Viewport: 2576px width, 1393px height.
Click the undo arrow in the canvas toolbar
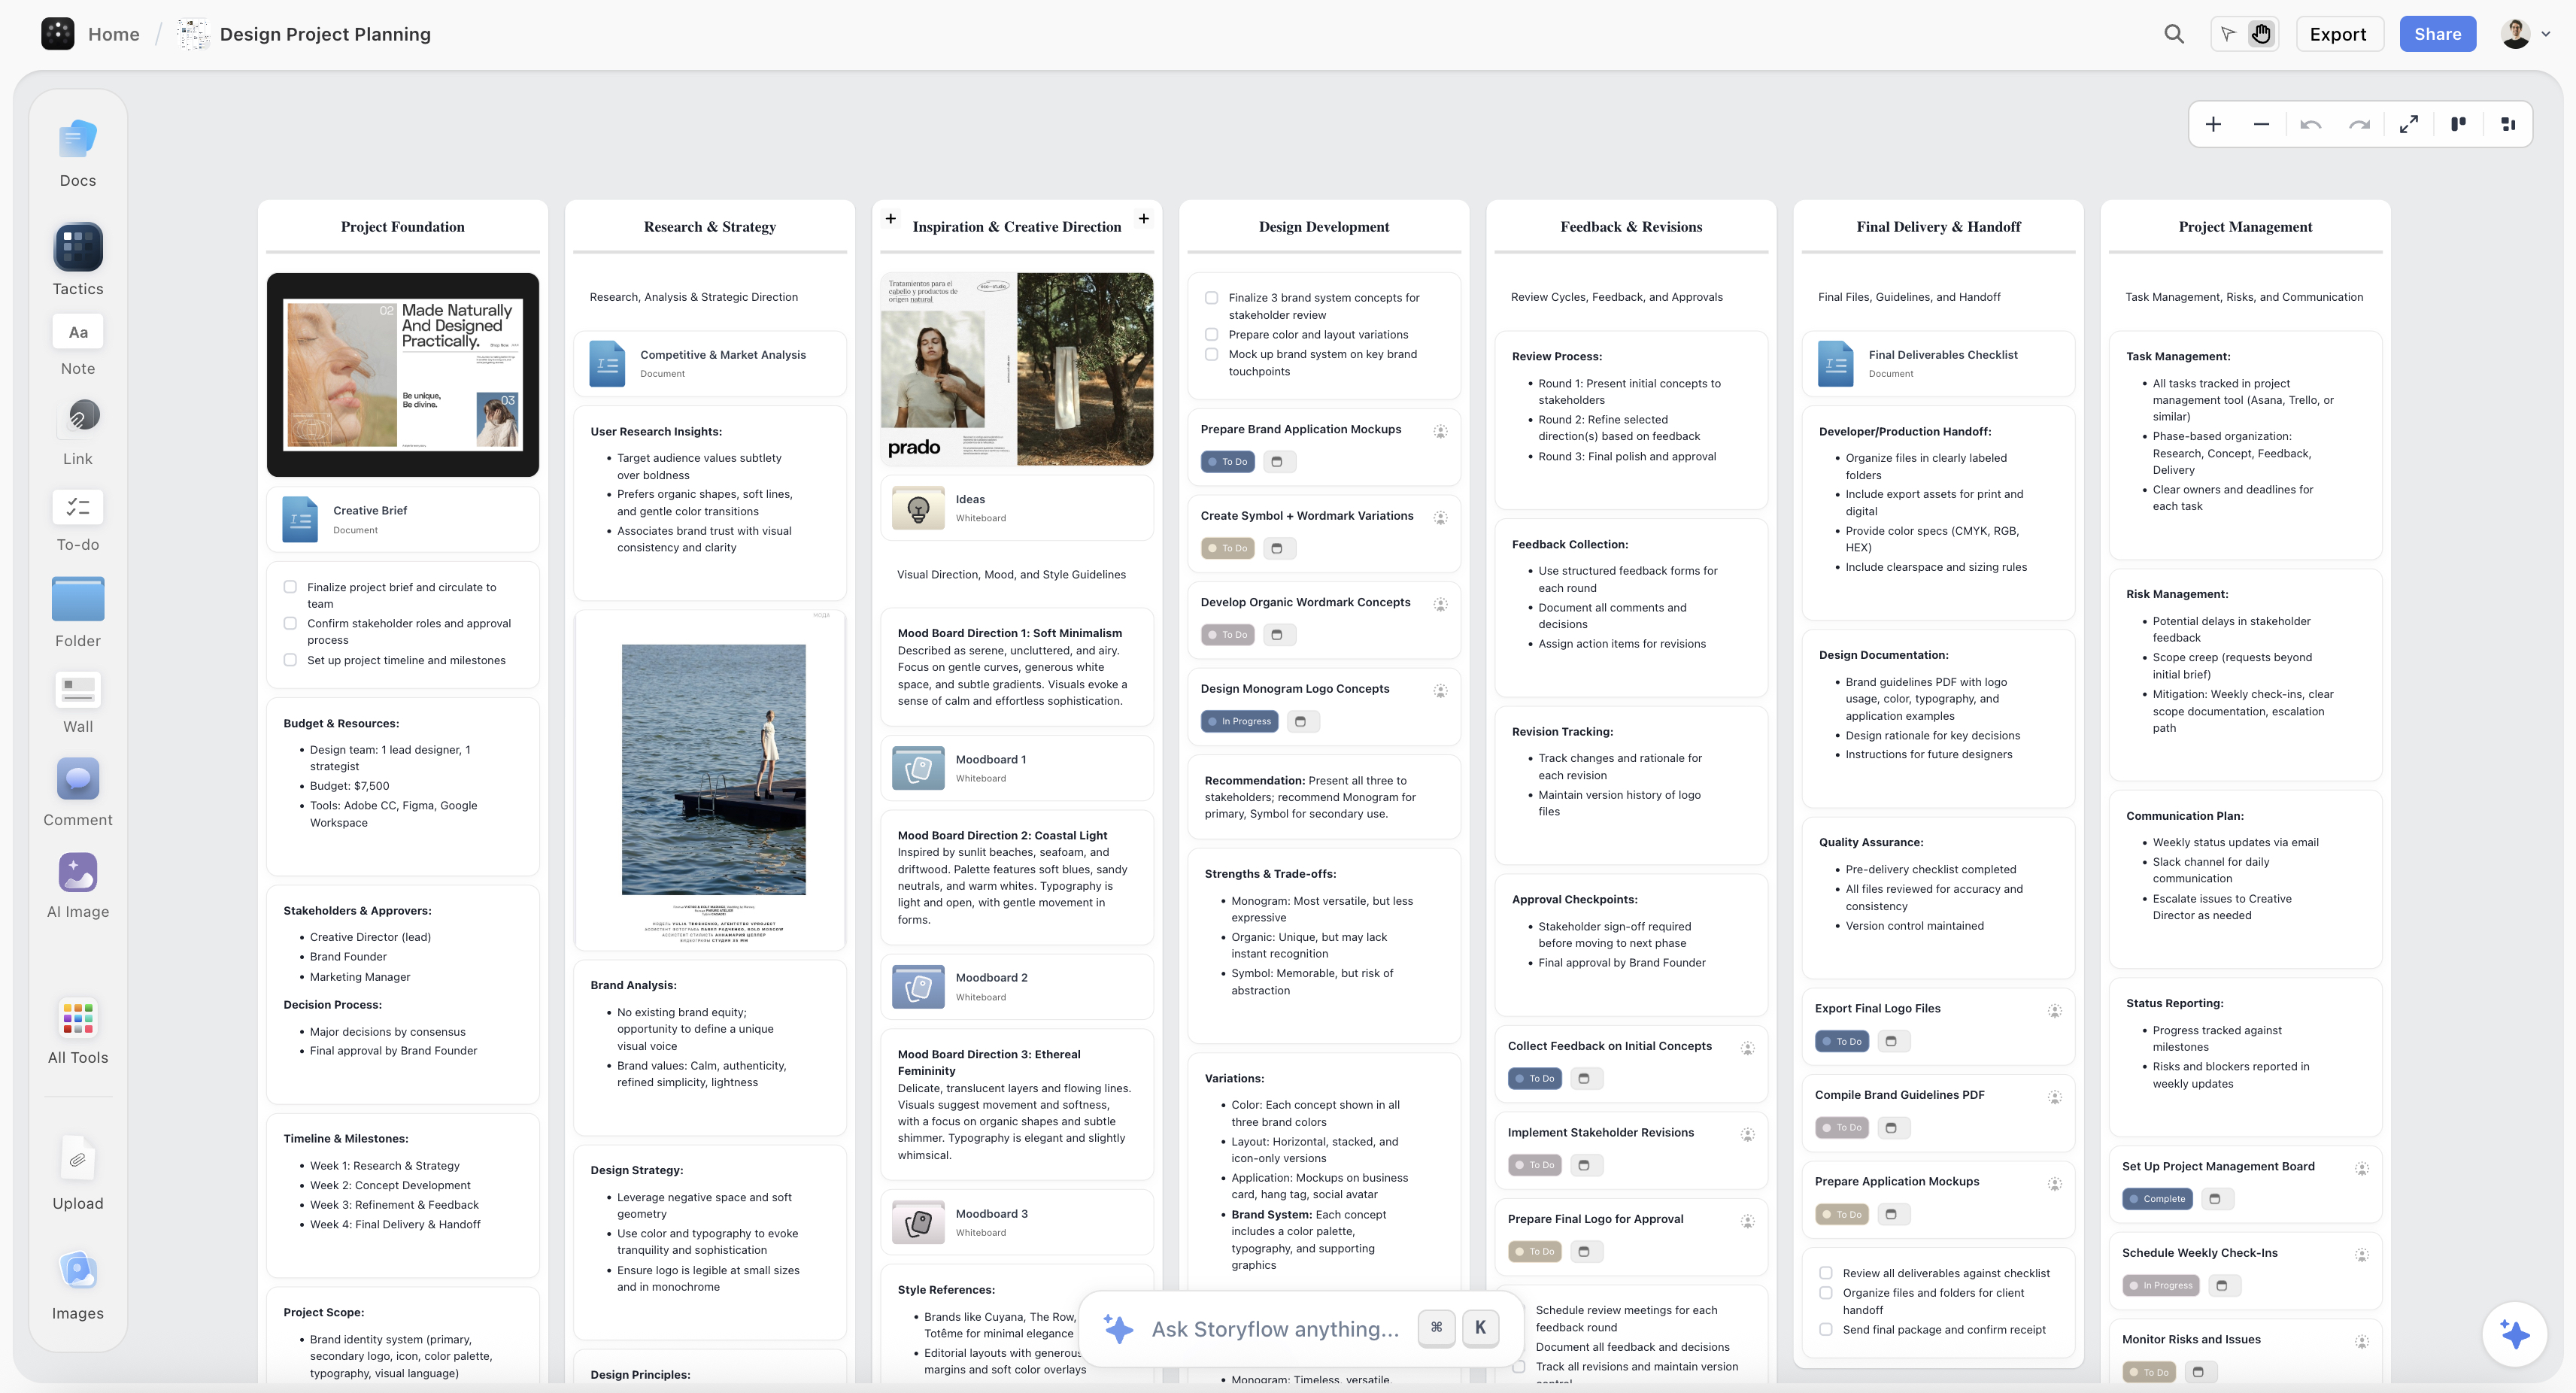pyautogui.click(x=2311, y=124)
